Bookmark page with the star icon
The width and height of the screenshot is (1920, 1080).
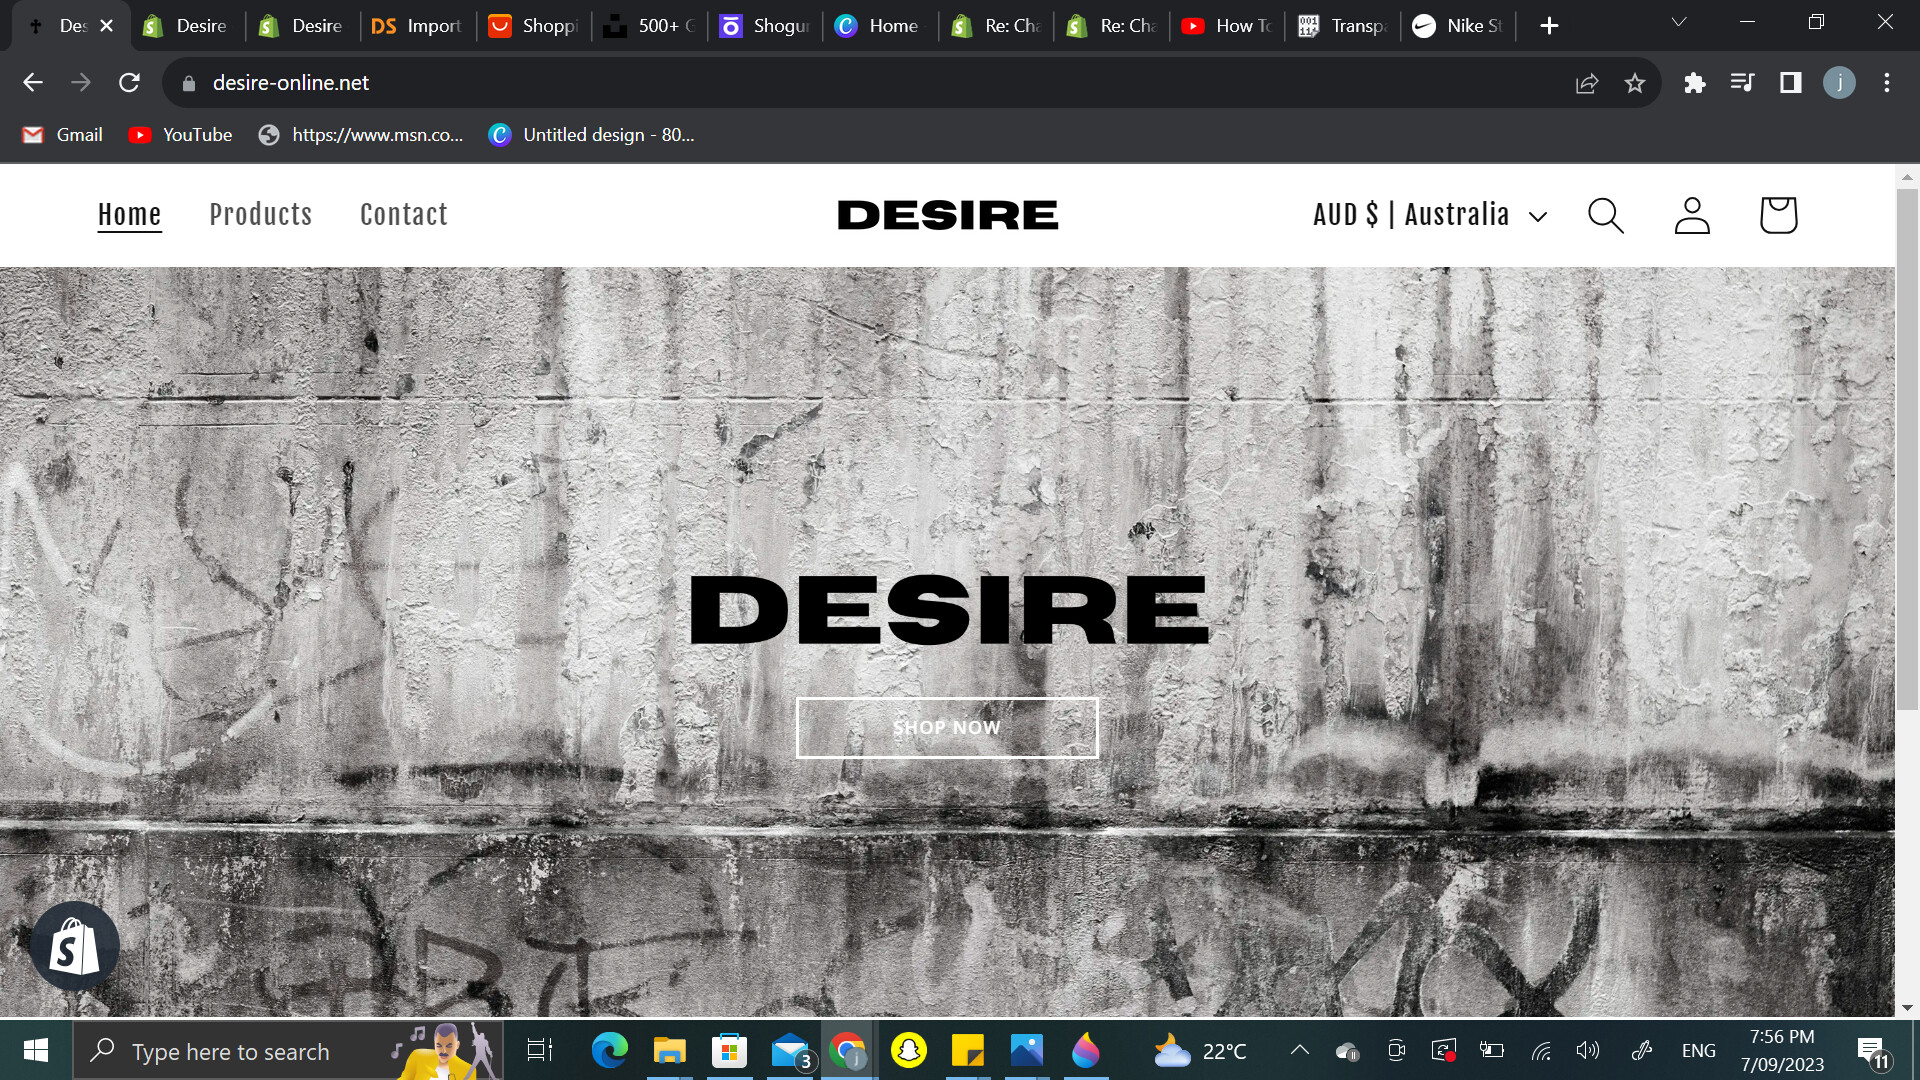[1635, 83]
